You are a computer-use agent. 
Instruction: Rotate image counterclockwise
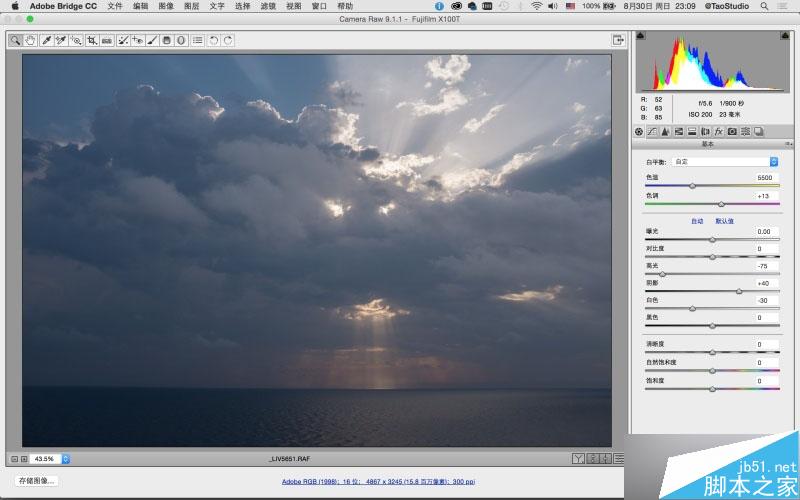(214, 40)
